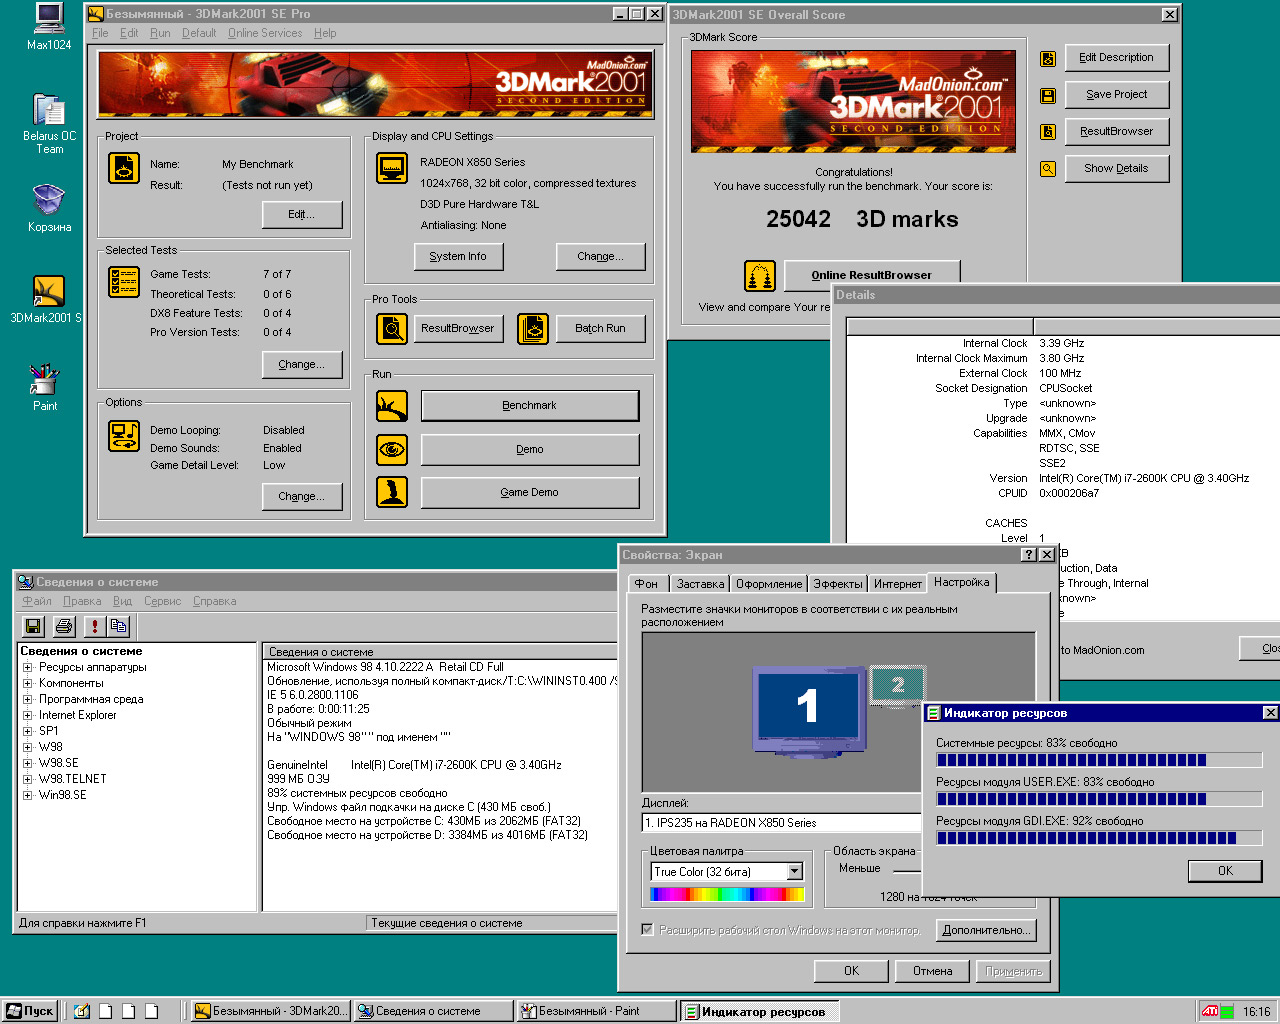
Task: Expand the Компоненты tree node
Action: [x=28, y=683]
